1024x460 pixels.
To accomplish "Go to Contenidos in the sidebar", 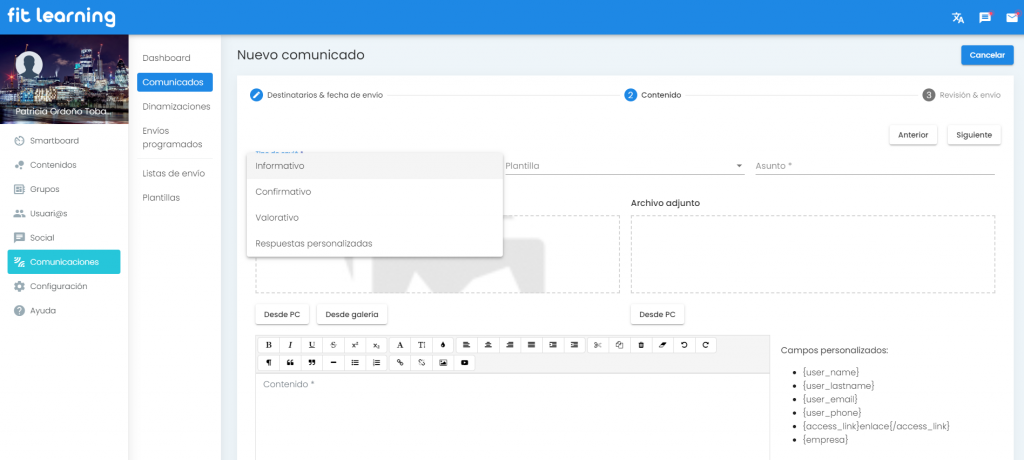I will pyautogui.click(x=53, y=165).
